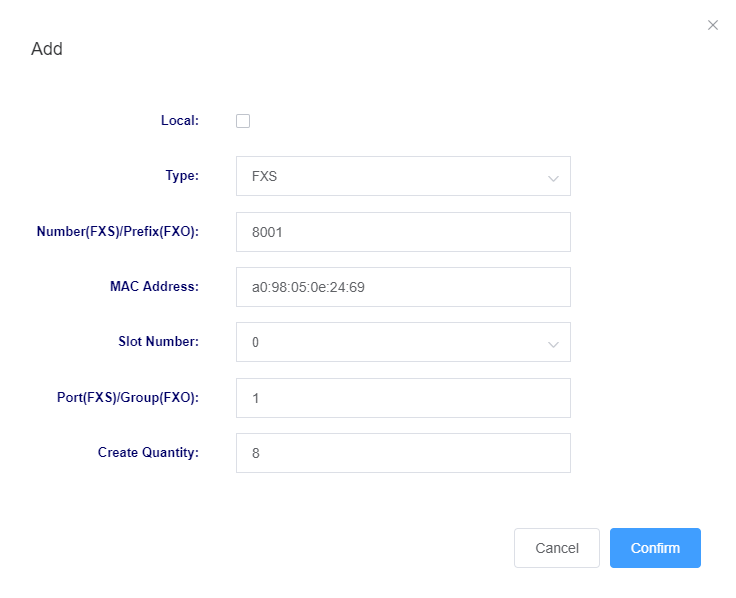Tick the Local checkbox
This screenshot has width=736, height=598.
[243, 121]
